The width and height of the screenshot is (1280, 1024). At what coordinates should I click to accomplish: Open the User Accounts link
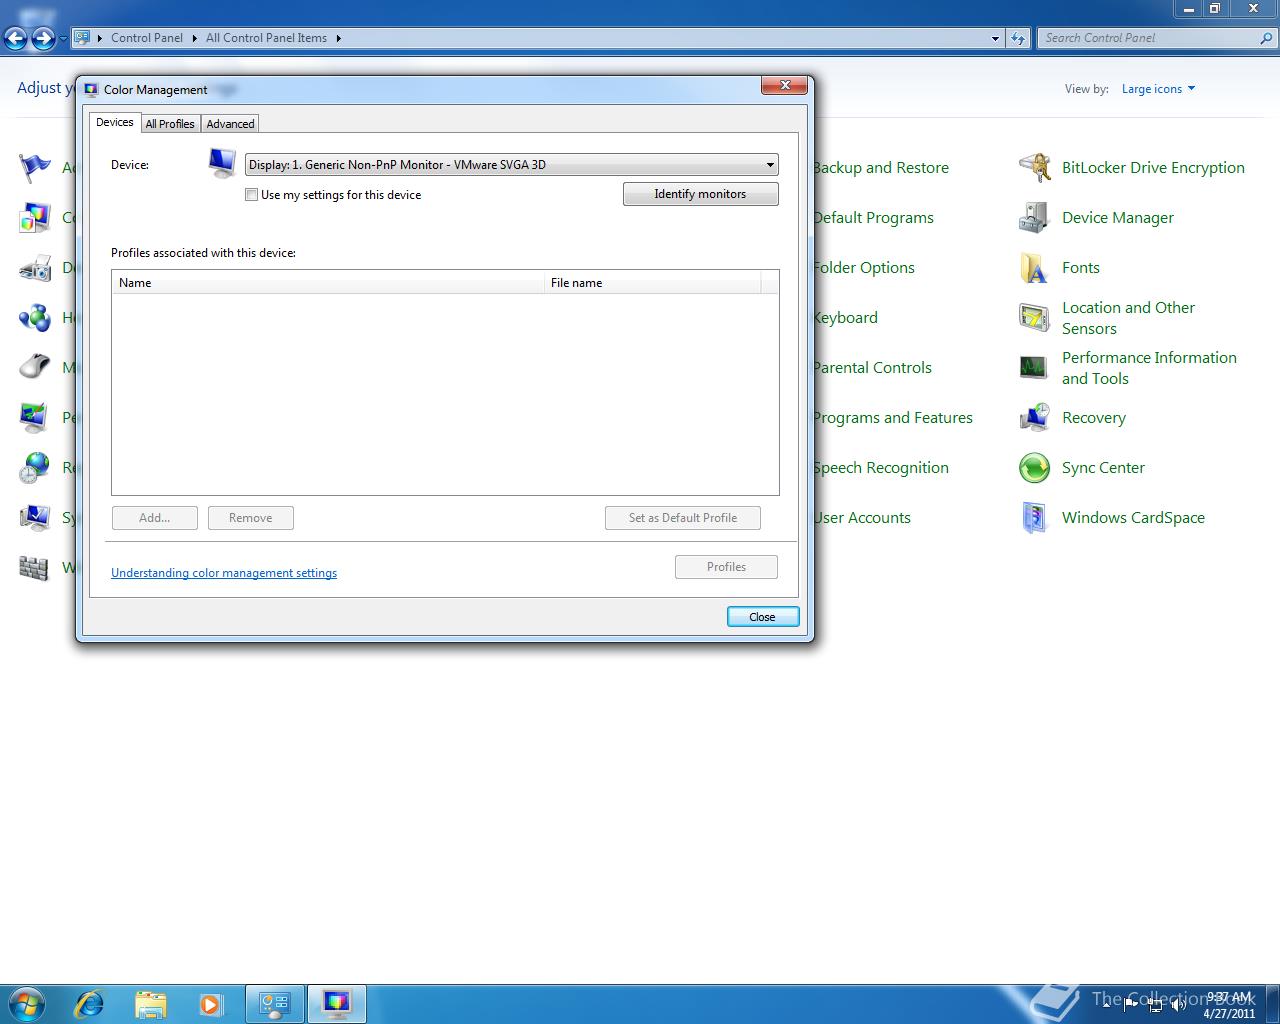click(861, 517)
